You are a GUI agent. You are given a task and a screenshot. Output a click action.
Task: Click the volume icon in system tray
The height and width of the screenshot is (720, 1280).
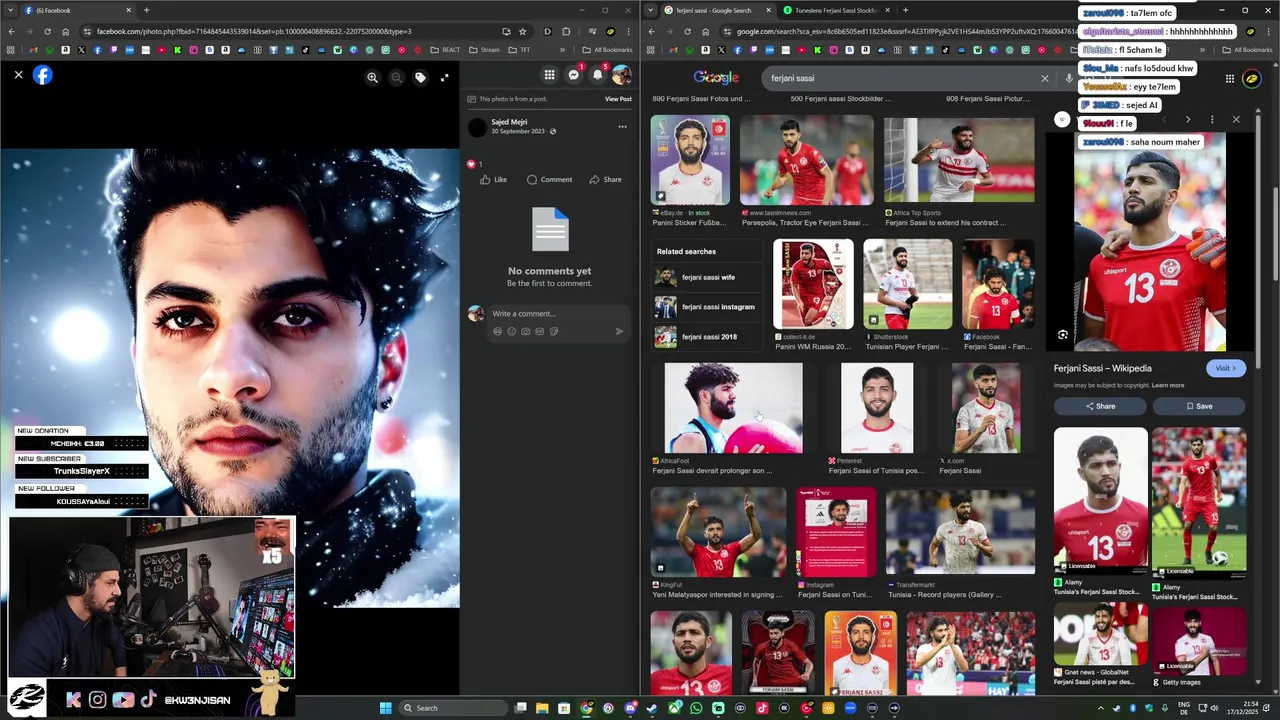pos(1215,708)
